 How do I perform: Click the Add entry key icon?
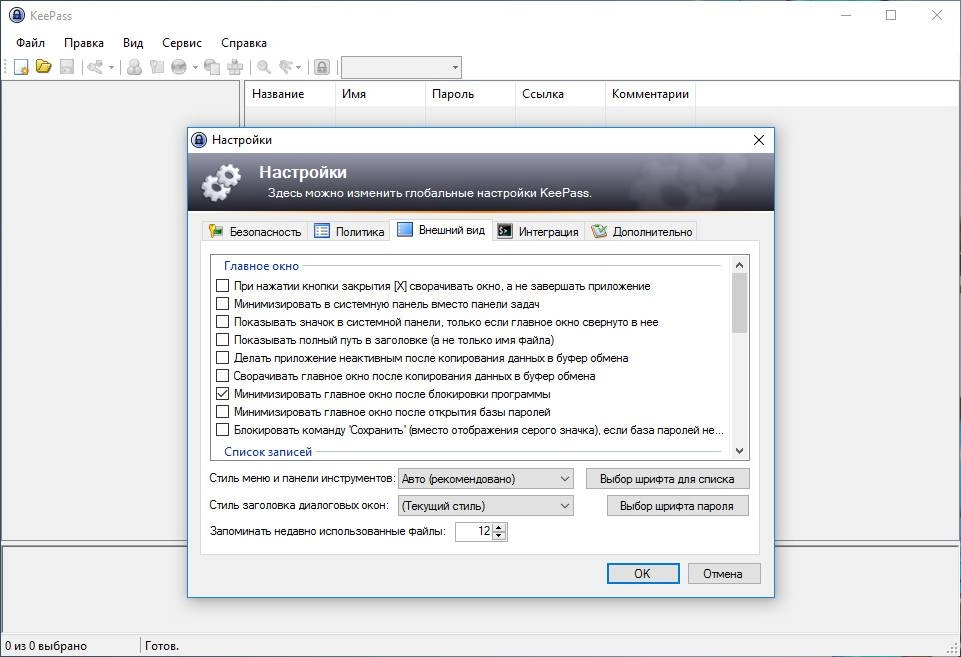[x=95, y=67]
